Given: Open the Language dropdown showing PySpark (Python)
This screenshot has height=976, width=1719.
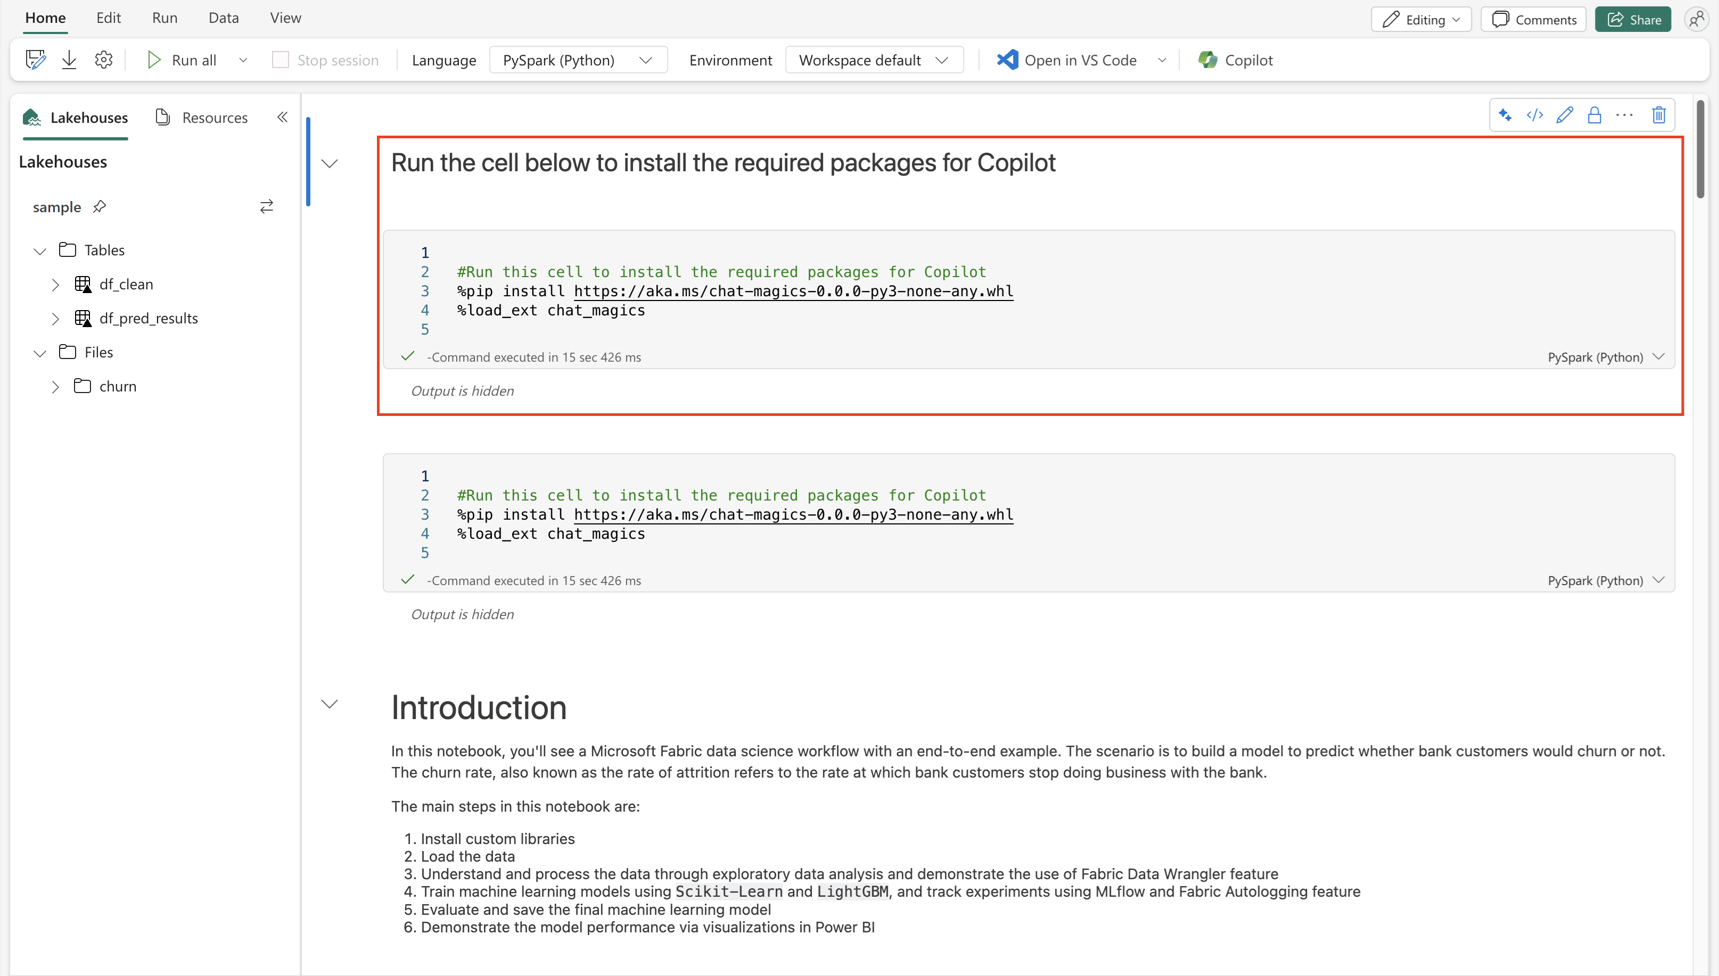Looking at the screenshot, I should [577, 59].
